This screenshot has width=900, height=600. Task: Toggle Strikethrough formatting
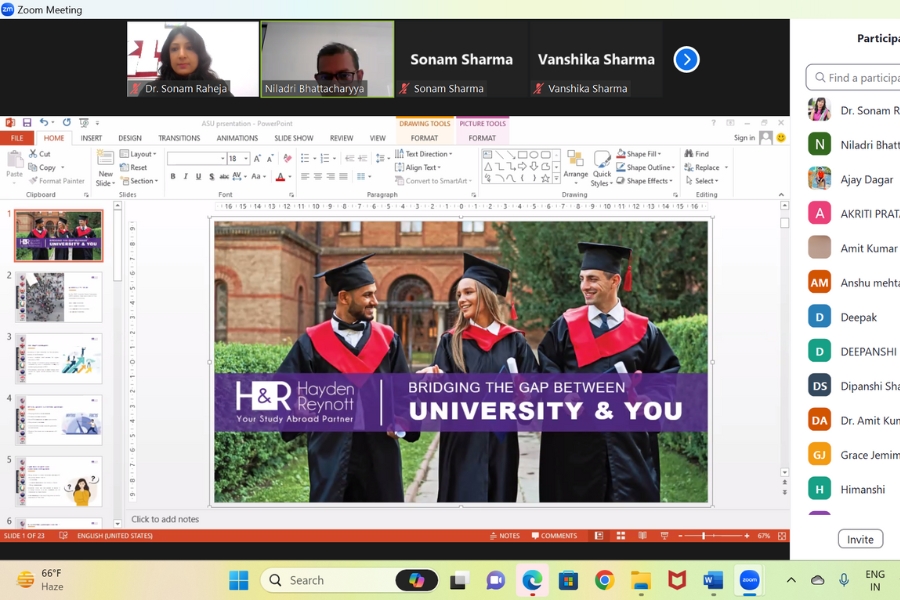224,177
